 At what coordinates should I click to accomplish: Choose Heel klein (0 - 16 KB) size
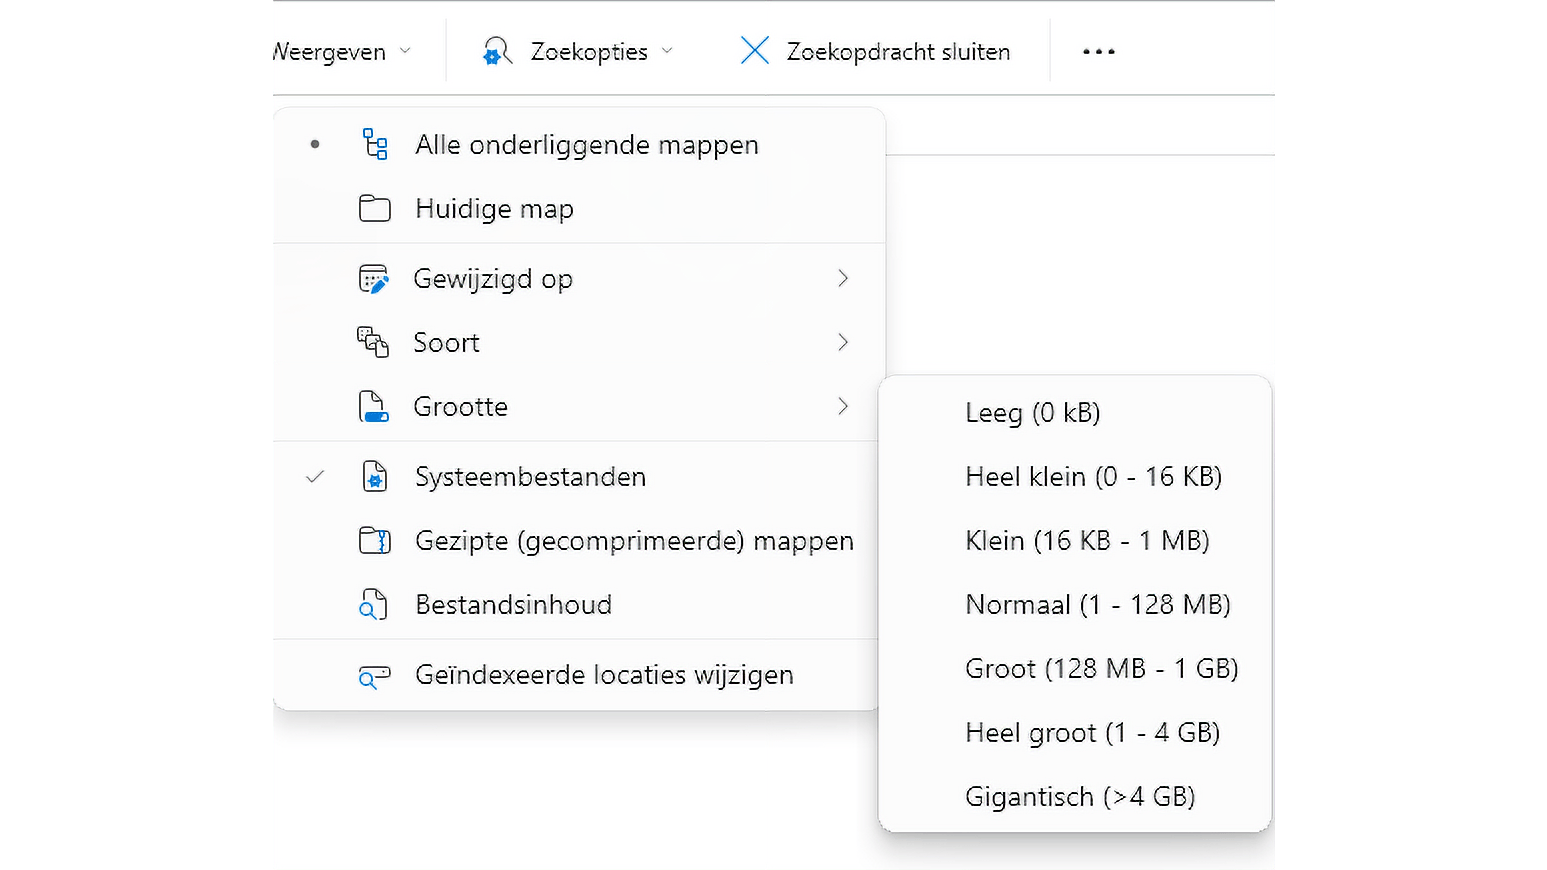pos(1093,477)
